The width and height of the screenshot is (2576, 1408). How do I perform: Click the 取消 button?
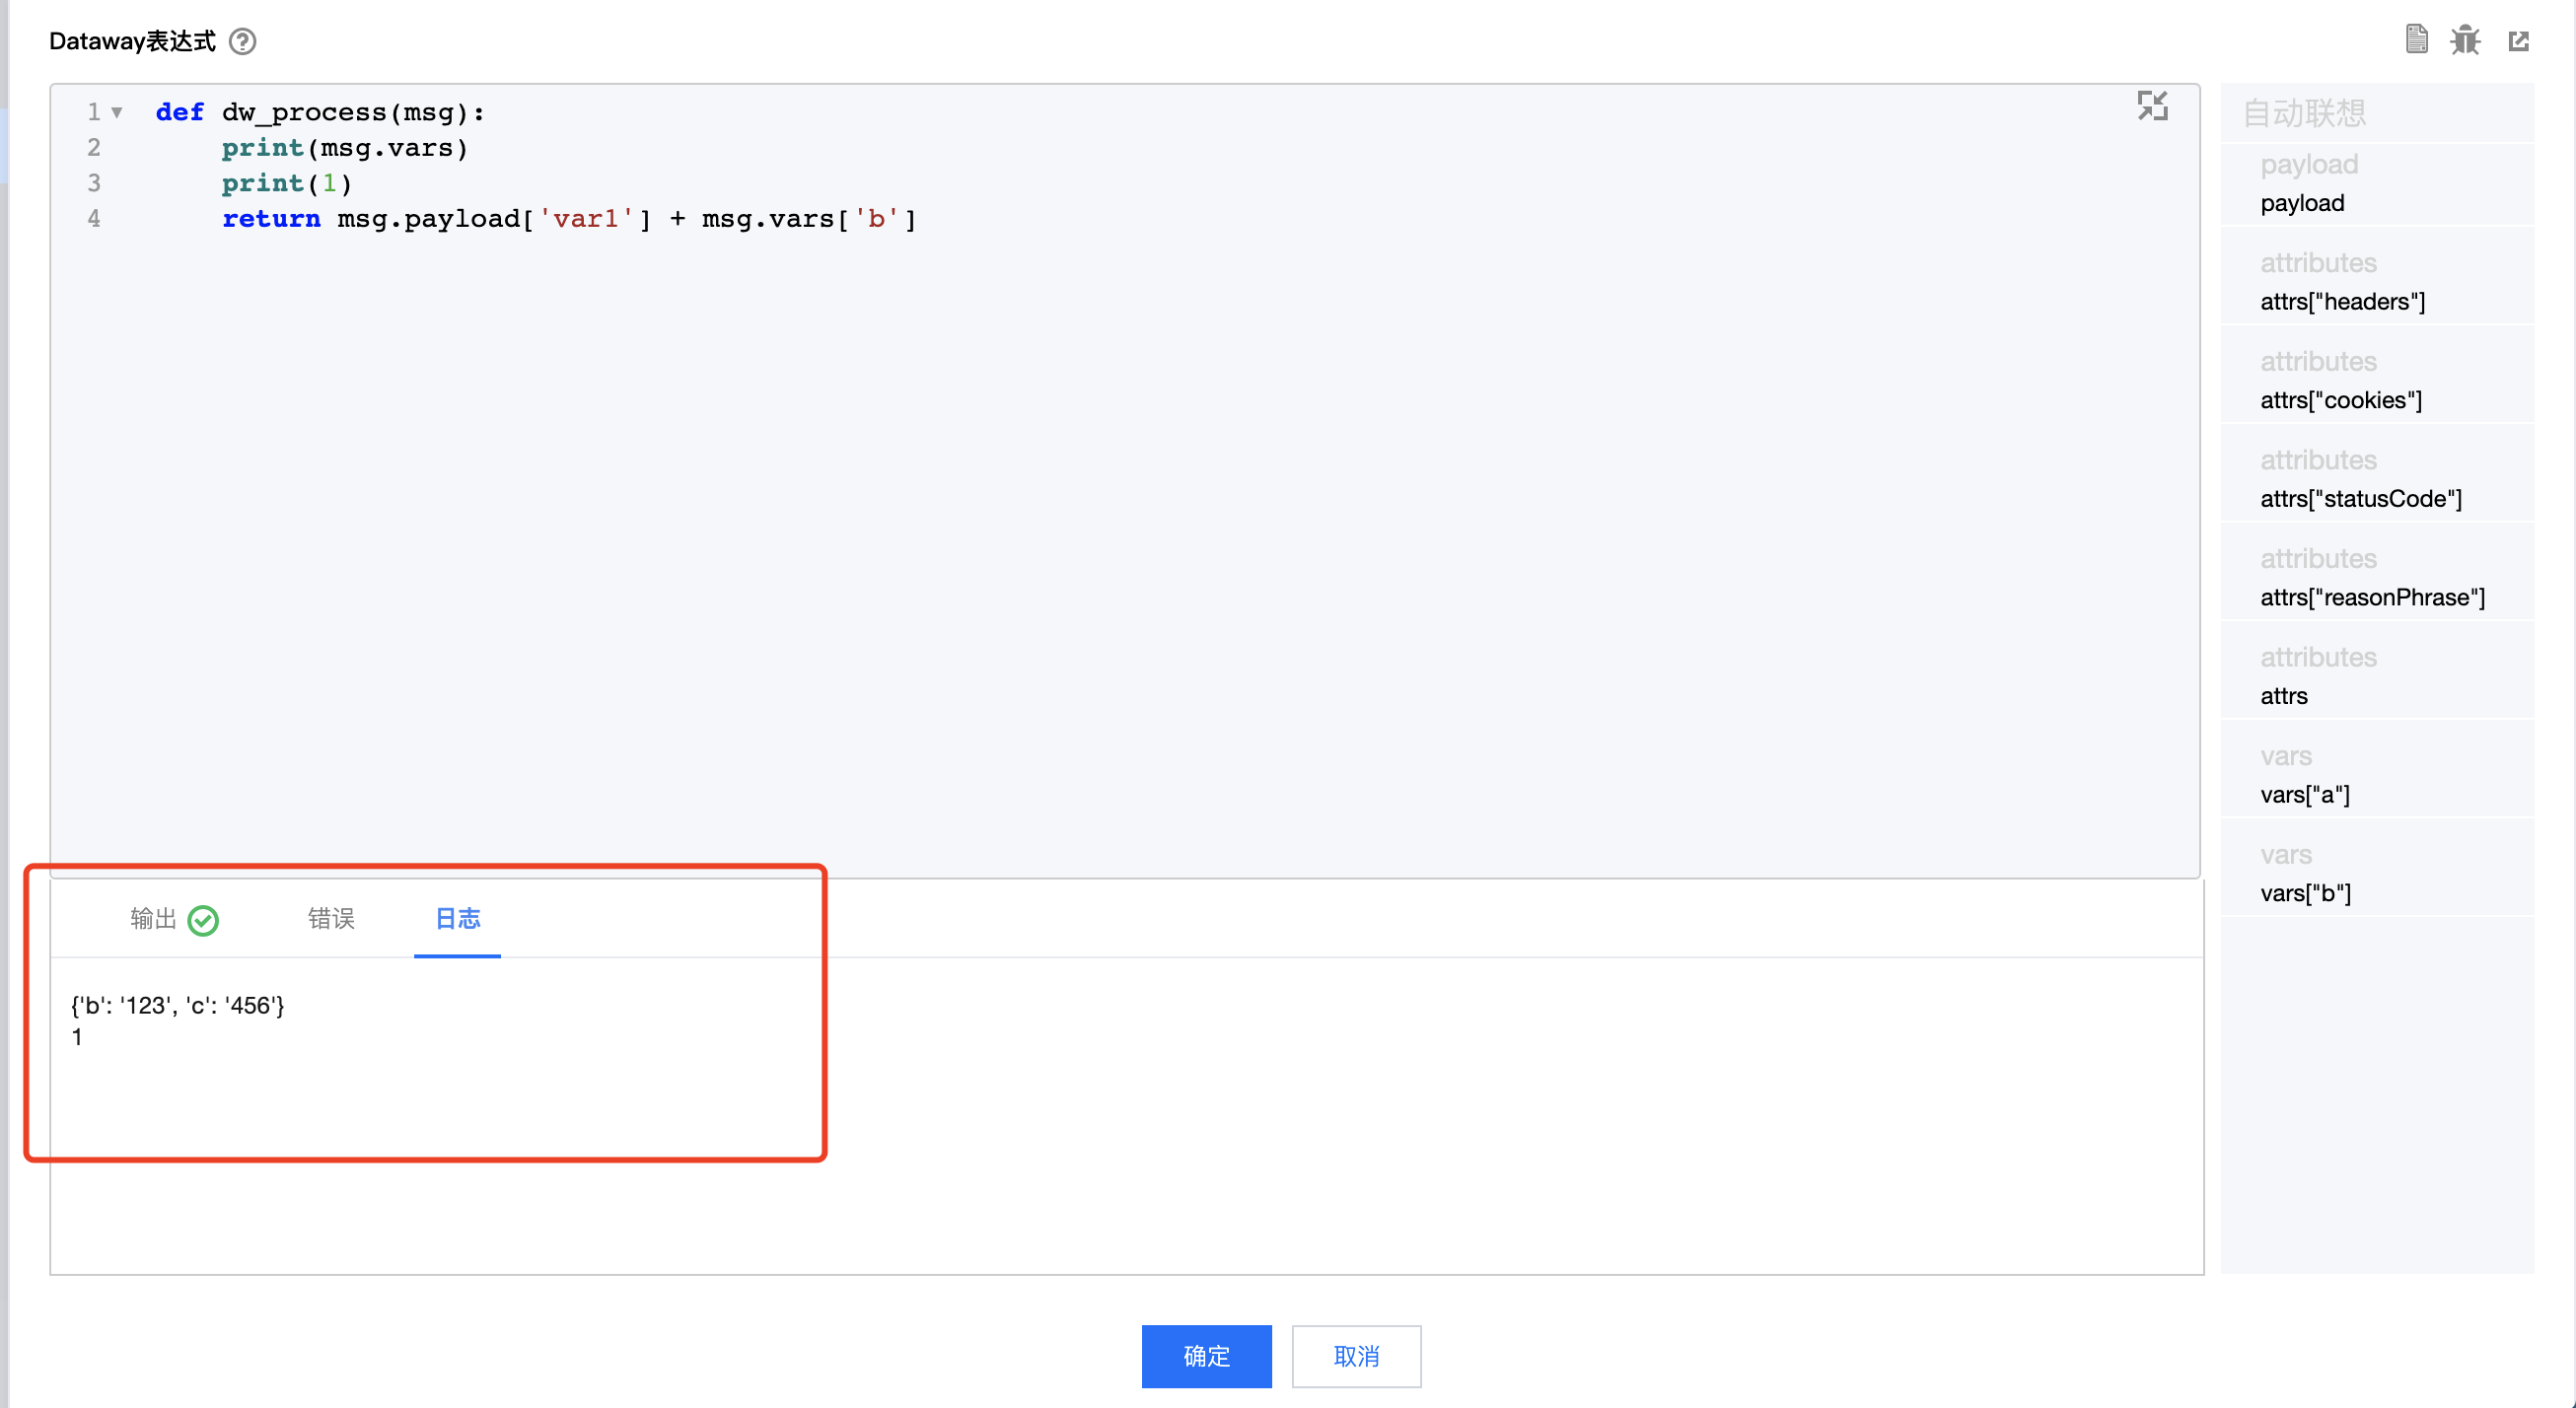pos(1356,1356)
